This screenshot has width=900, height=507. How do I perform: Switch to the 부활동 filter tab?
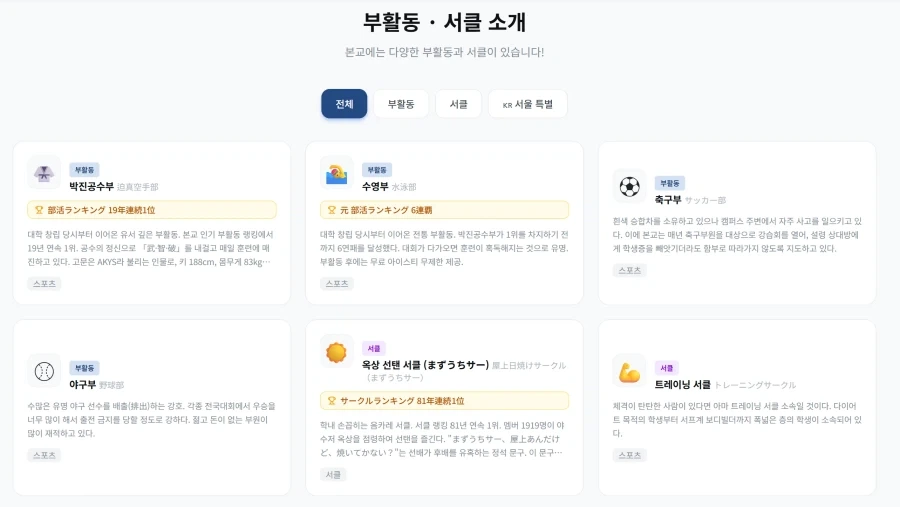(x=401, y=104)
